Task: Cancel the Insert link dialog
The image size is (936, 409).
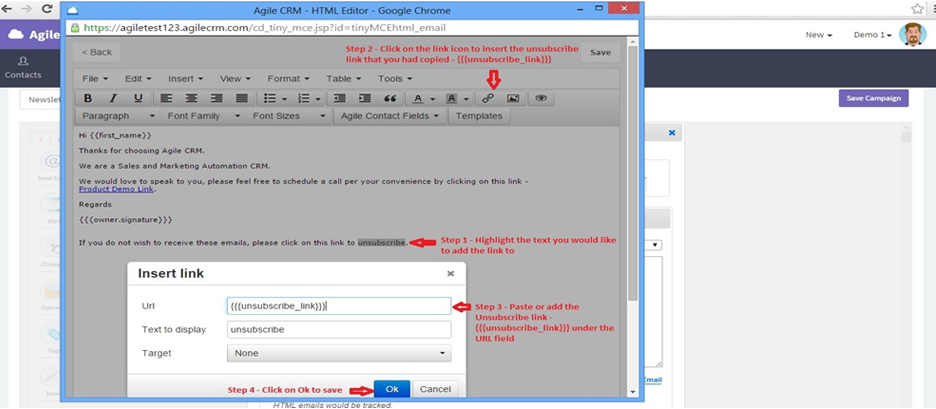Action: point(435,389)
